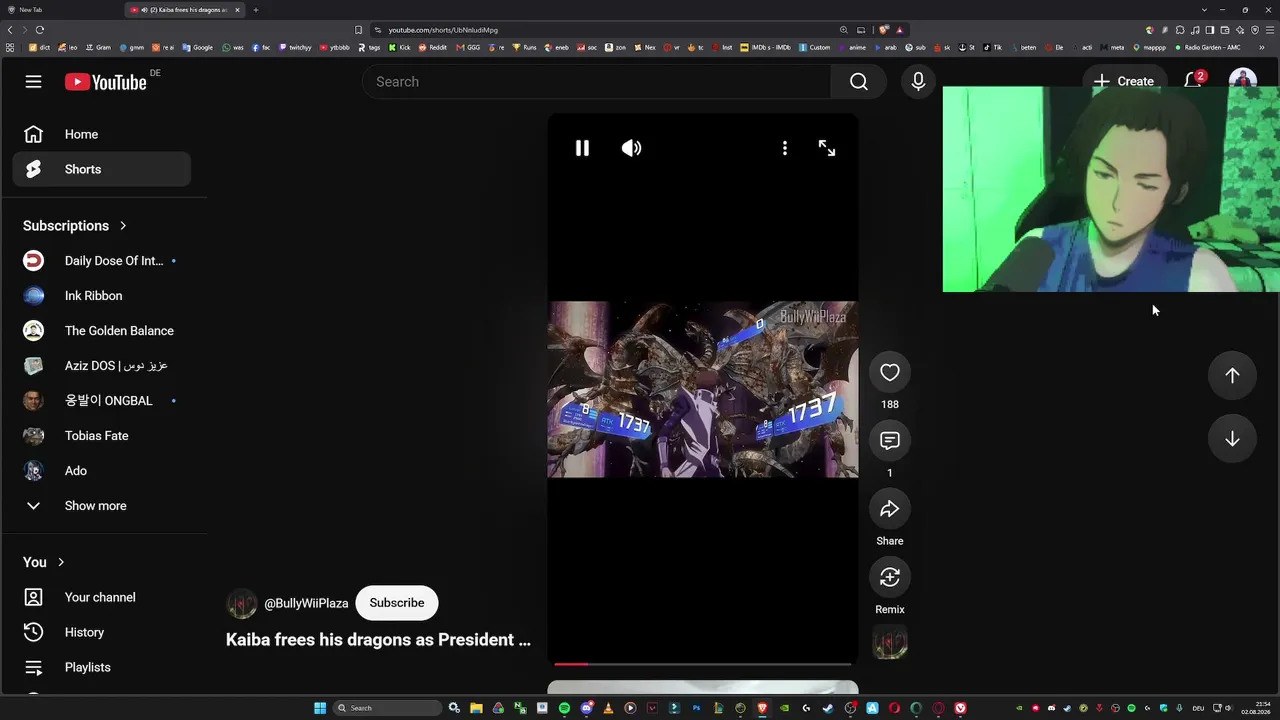Click the taskbar Search box

point(387,708)
